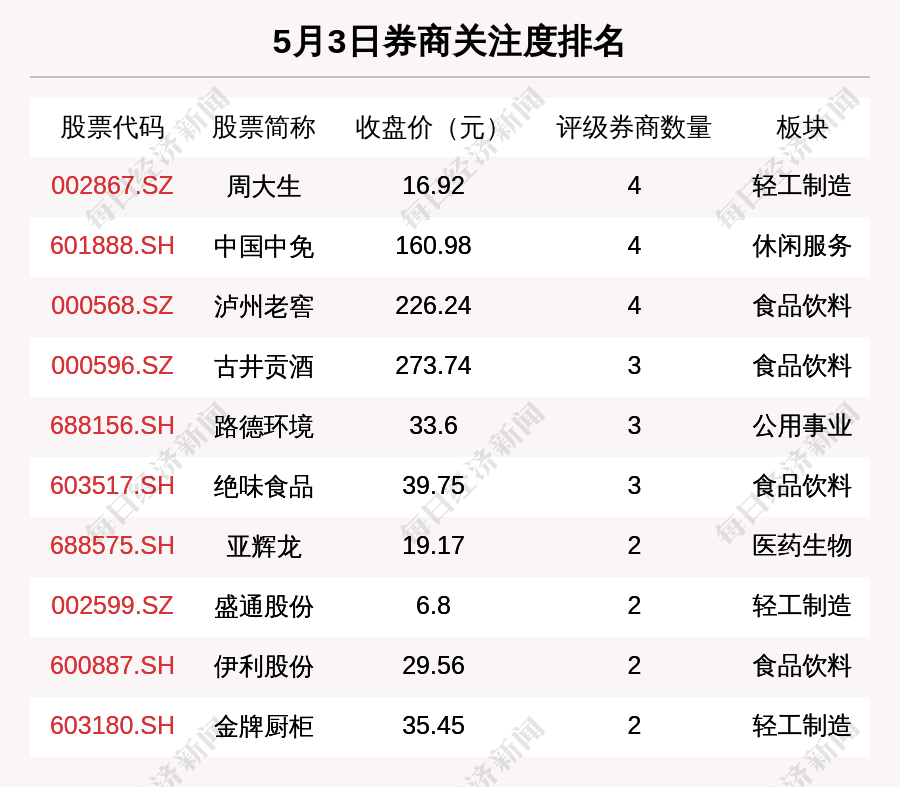Screen dimensions: 900x787
Task: Click stock name 金牌厨柜
Action: 263,727
